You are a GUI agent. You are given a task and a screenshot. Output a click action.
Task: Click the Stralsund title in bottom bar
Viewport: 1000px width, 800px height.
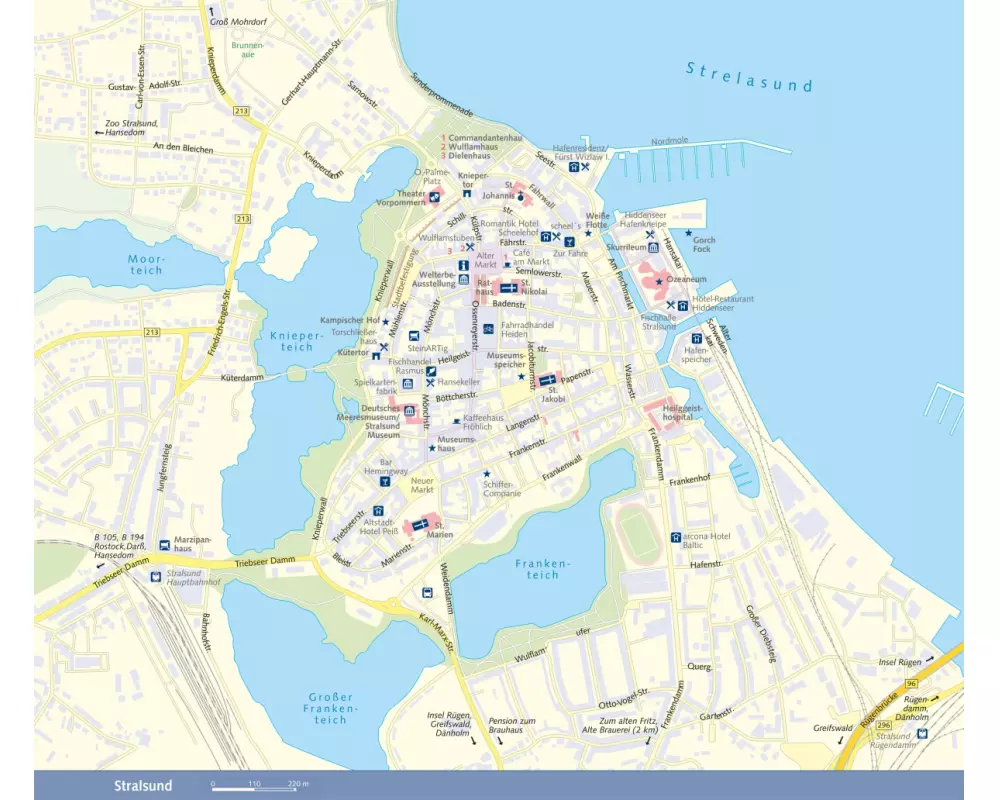tap(143, 785)
